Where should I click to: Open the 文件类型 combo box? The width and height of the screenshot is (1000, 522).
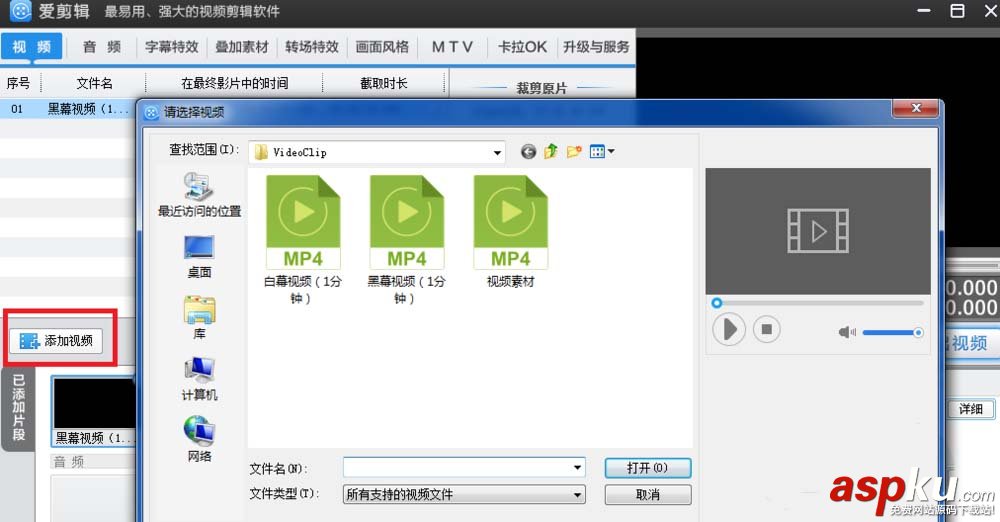click(464, 495)
